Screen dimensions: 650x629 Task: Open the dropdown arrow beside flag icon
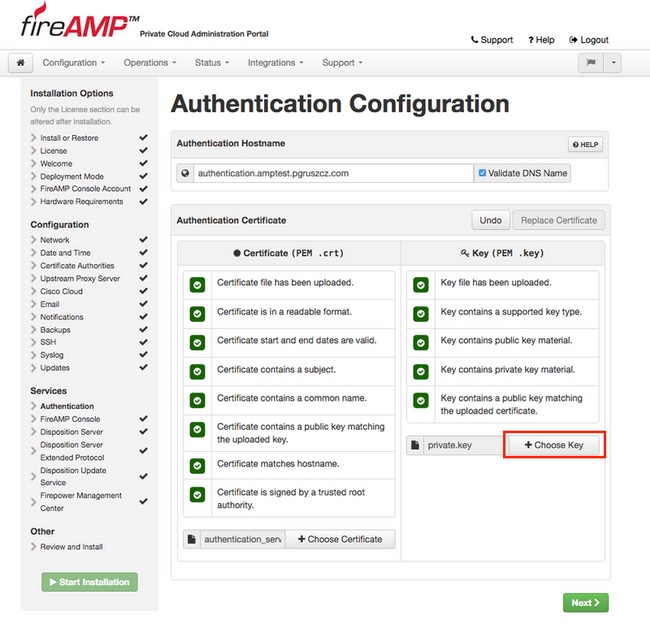[613, 63]
